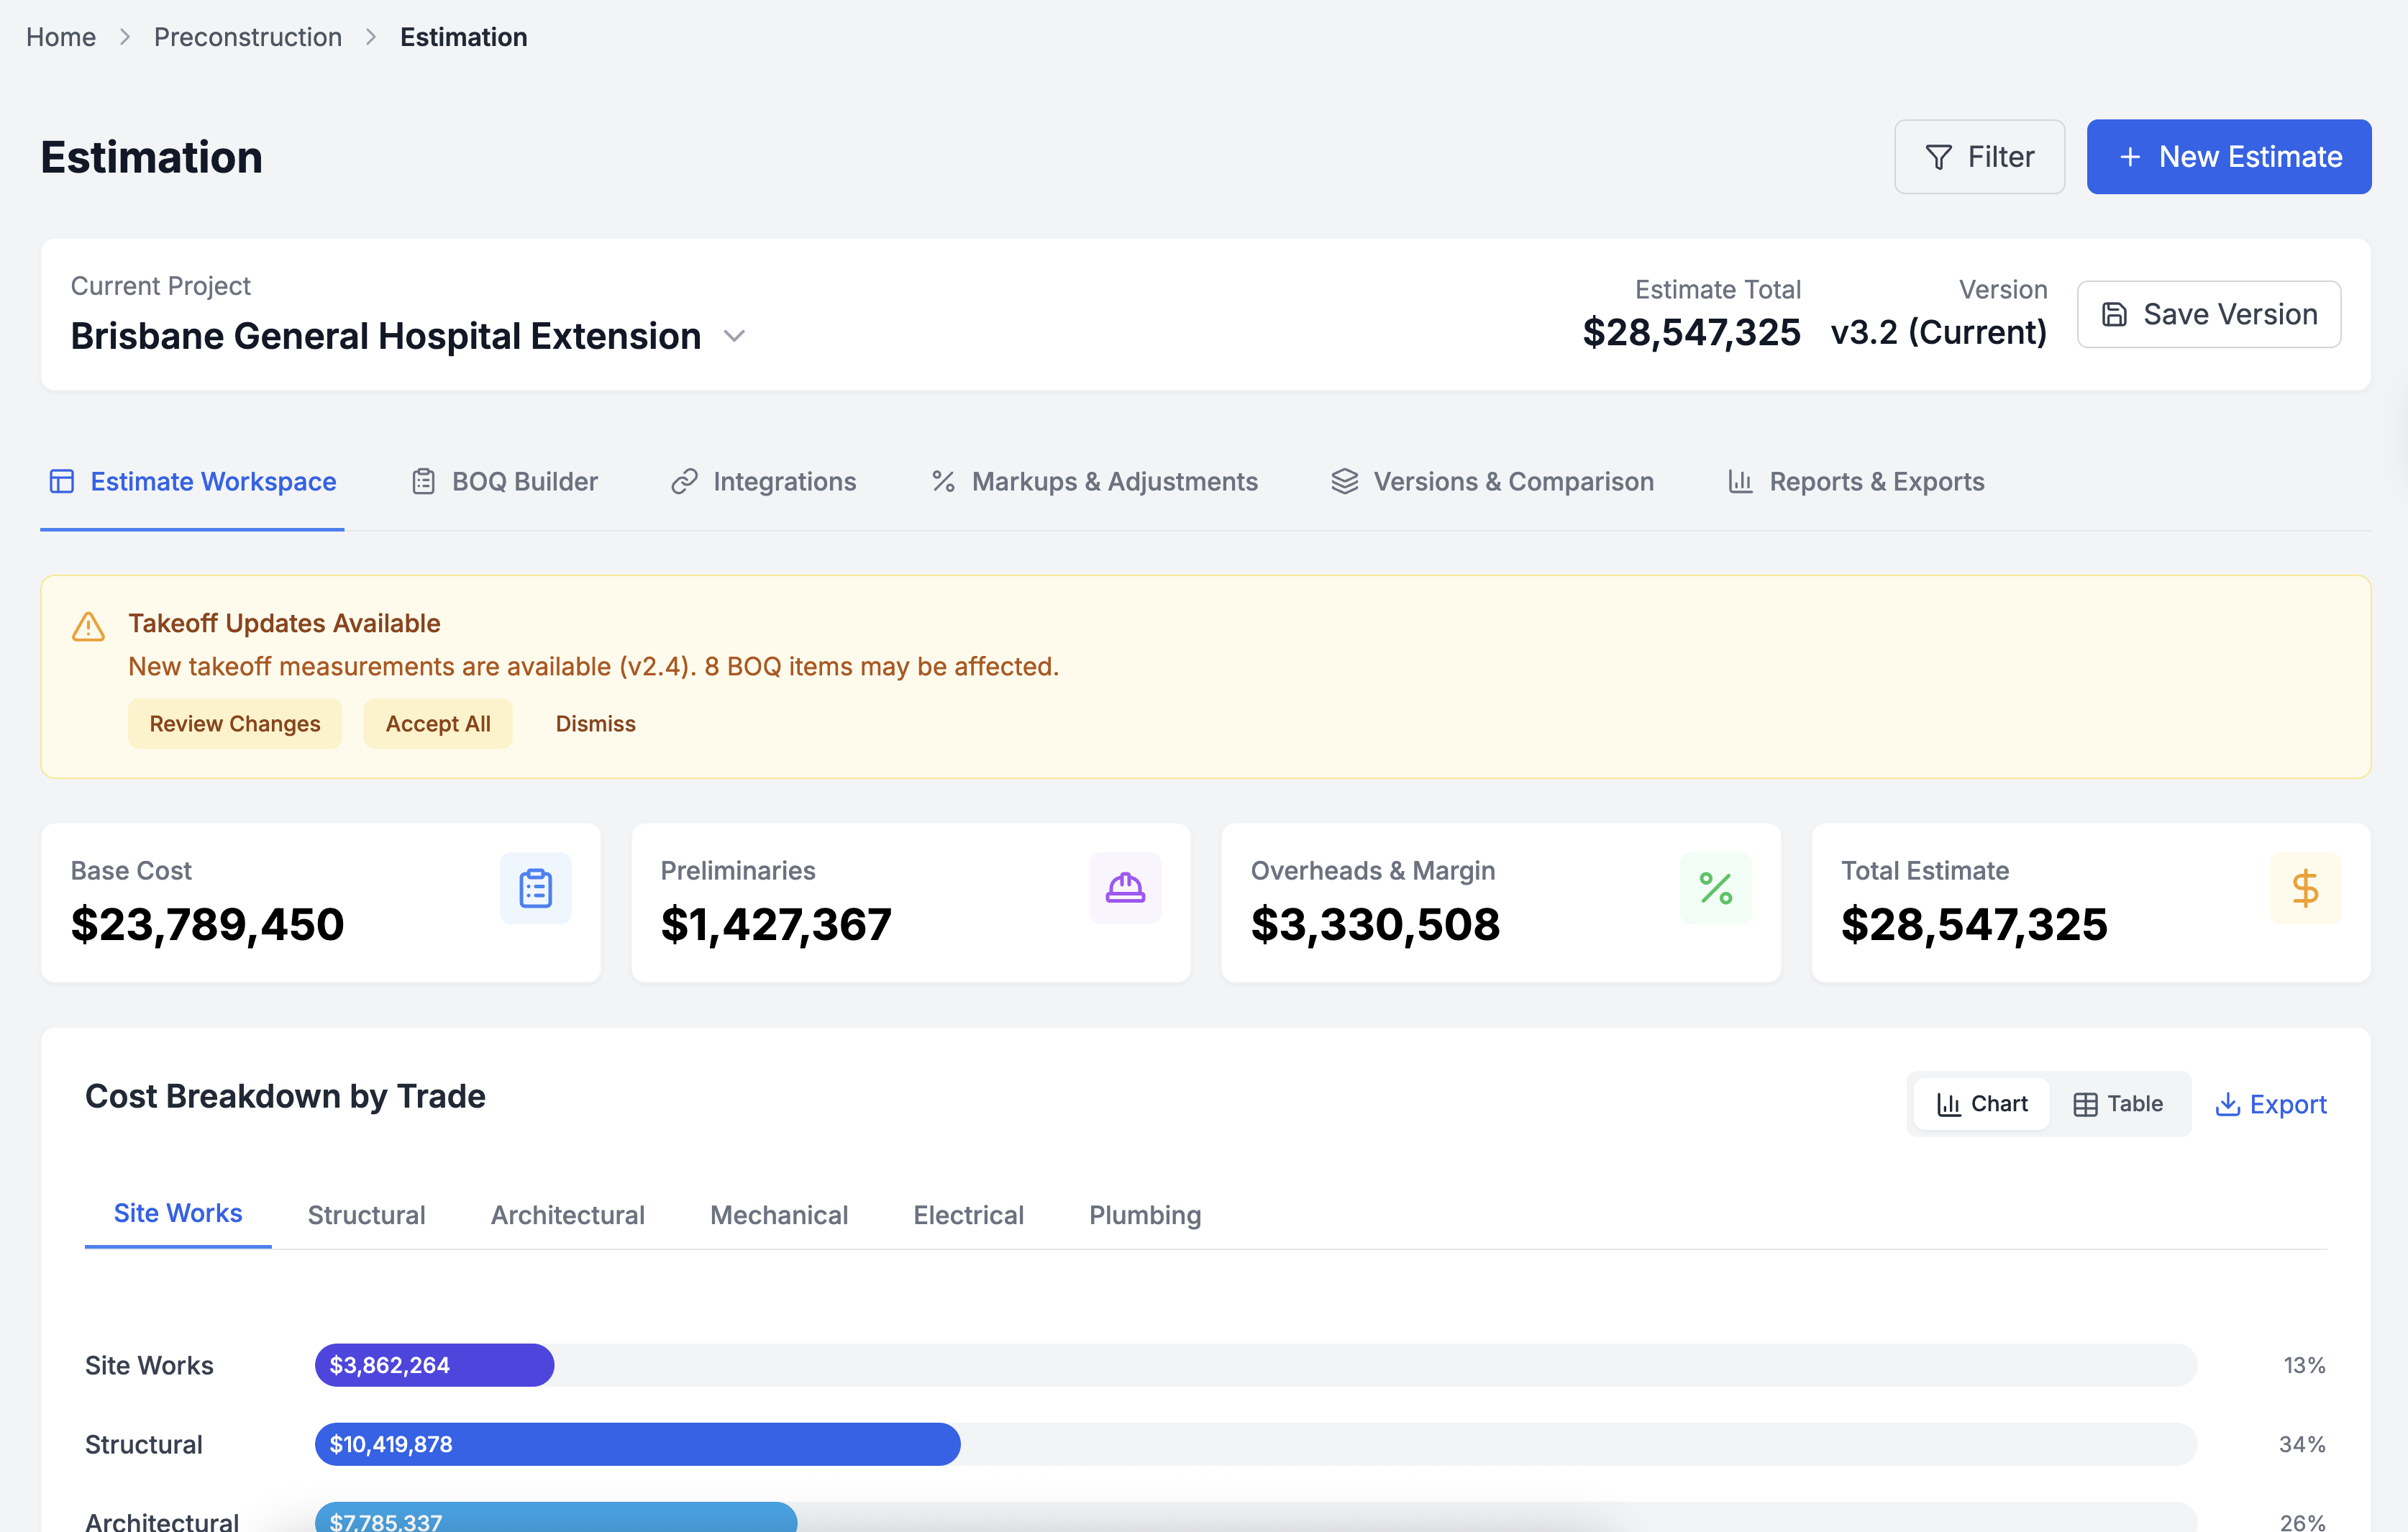Screen dimensions: 2408x1532
Task: Click the Preliminaries hard hat icon
Action: point(1125,888)
